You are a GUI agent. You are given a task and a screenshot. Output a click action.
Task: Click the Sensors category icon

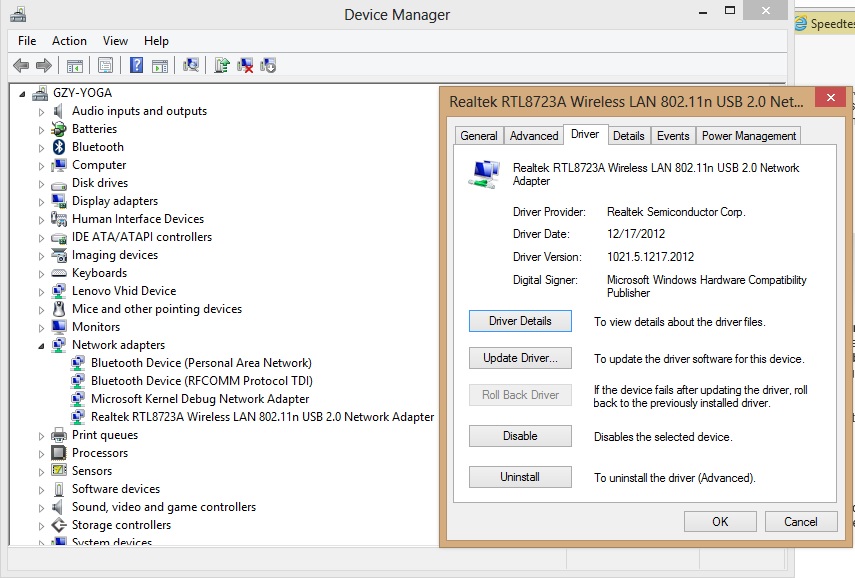coord(59,470)
